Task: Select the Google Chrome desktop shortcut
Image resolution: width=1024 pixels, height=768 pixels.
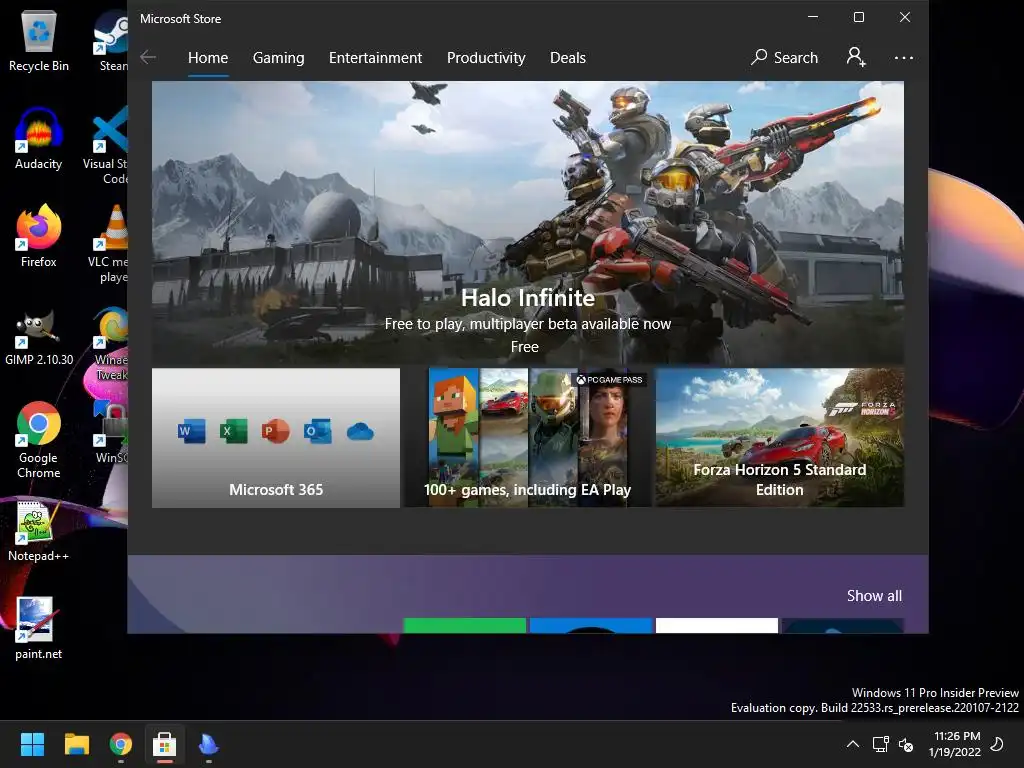Action: click(39, 440)
